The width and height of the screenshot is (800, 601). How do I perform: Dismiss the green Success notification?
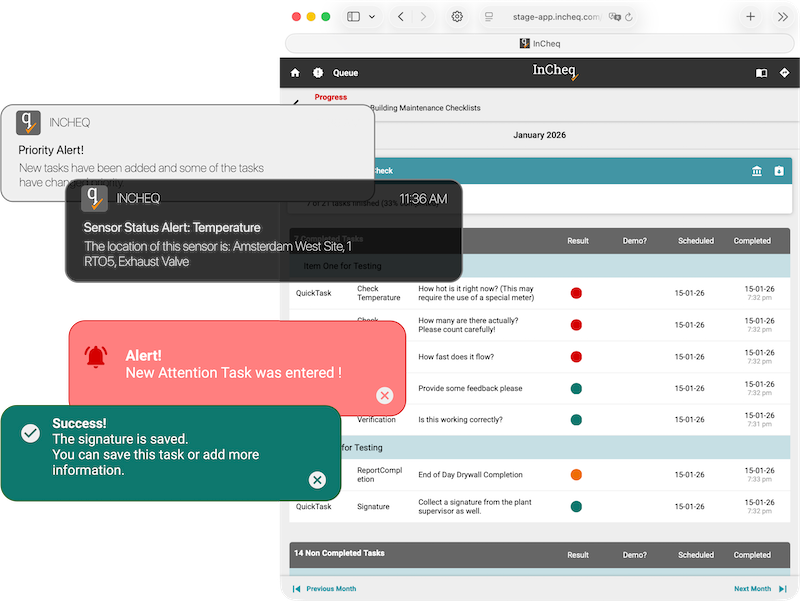[317, 480]
